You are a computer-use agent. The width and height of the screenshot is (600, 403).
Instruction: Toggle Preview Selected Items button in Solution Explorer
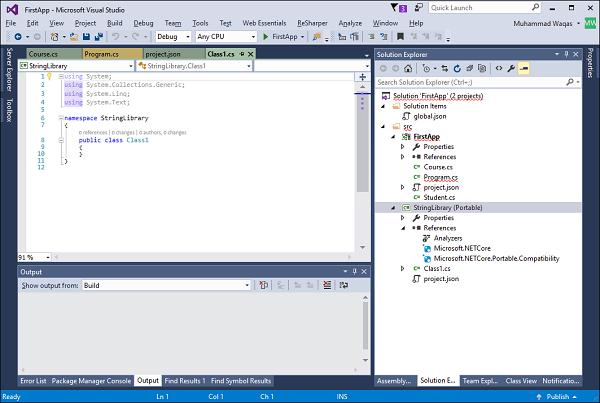click(x=524, y=69)
